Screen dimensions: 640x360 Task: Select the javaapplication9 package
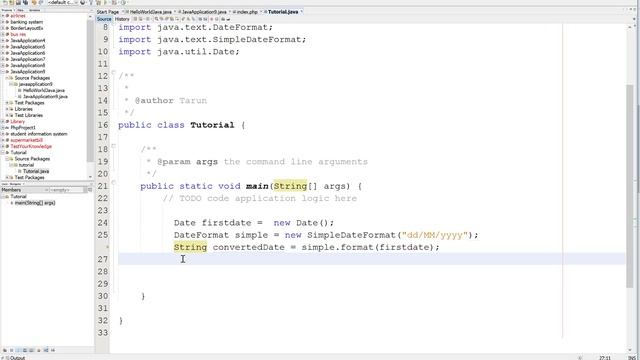tap(36, 84)
